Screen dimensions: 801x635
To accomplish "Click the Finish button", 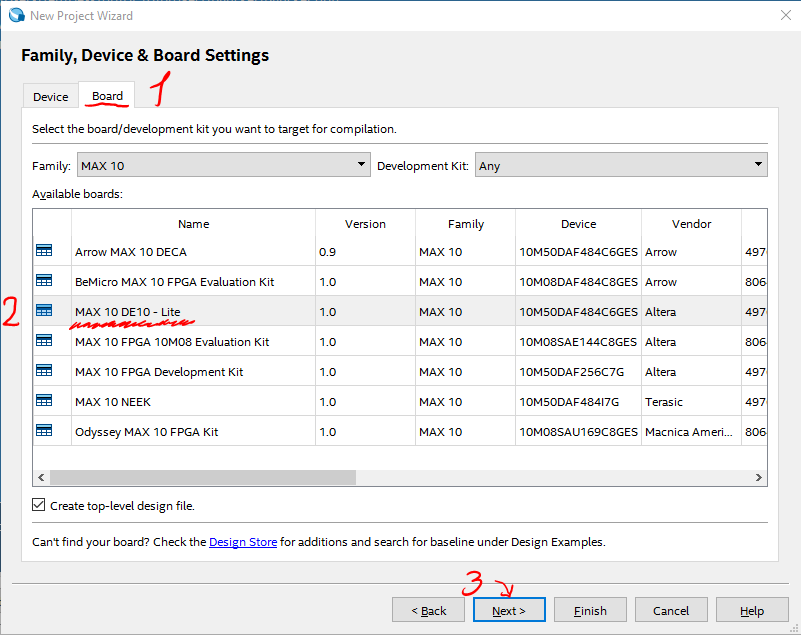I will (x=590, y=610).
